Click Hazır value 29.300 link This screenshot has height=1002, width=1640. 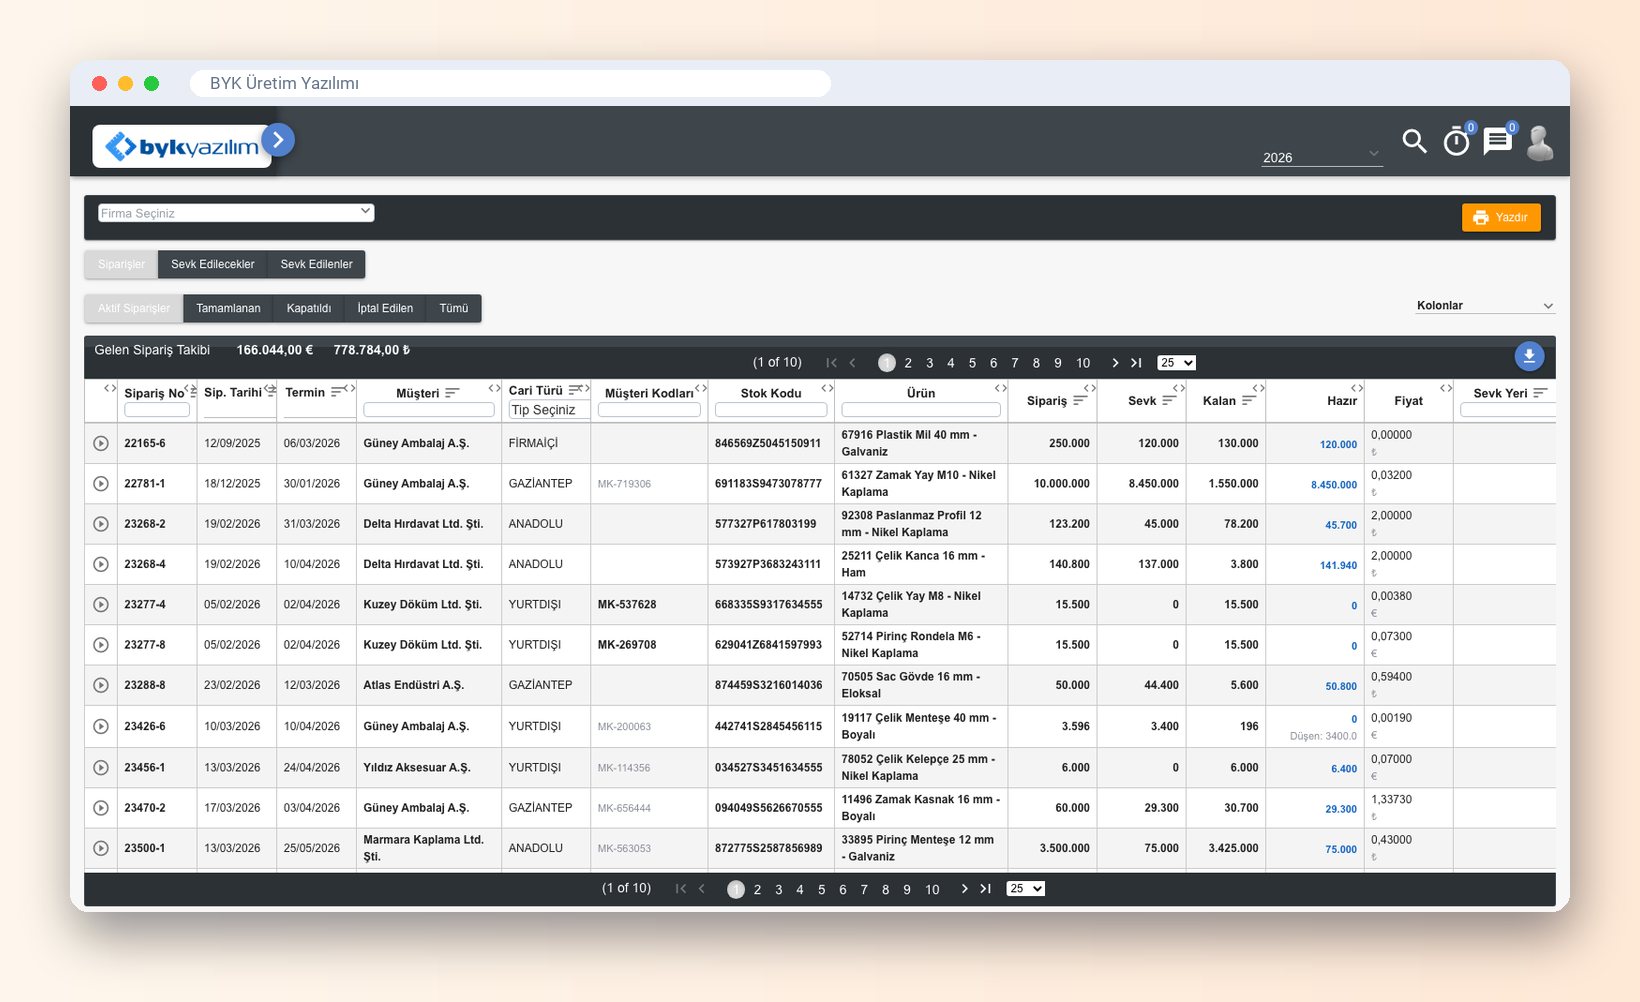click(x=1341, y=809)
